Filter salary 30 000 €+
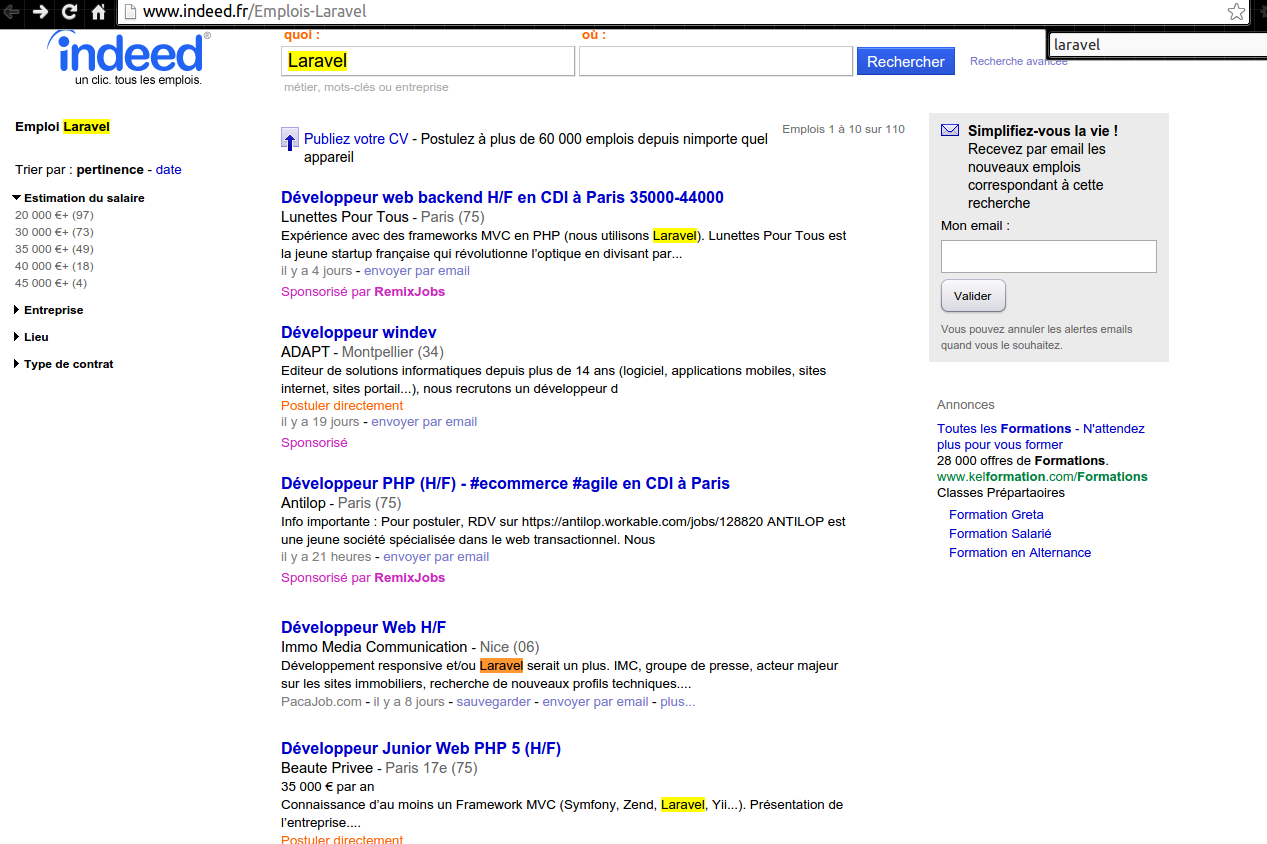 54,232
